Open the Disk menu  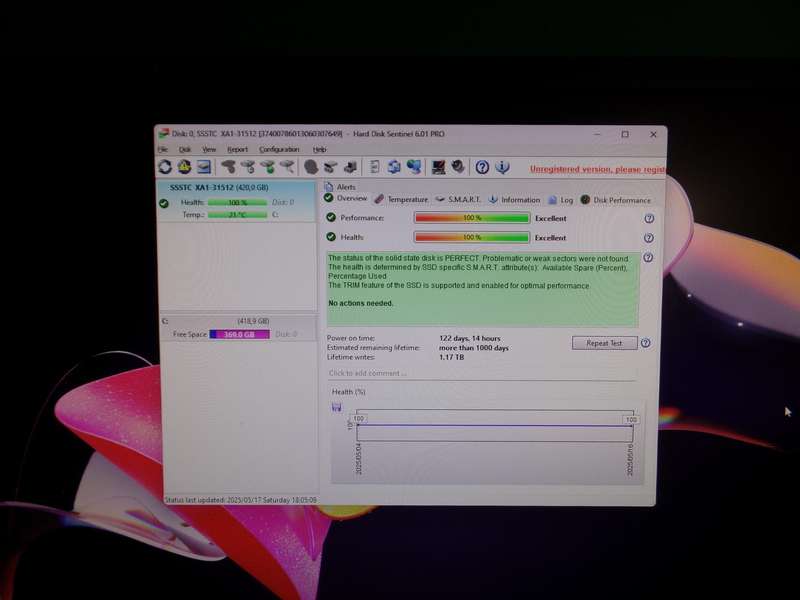click(185, 149)
